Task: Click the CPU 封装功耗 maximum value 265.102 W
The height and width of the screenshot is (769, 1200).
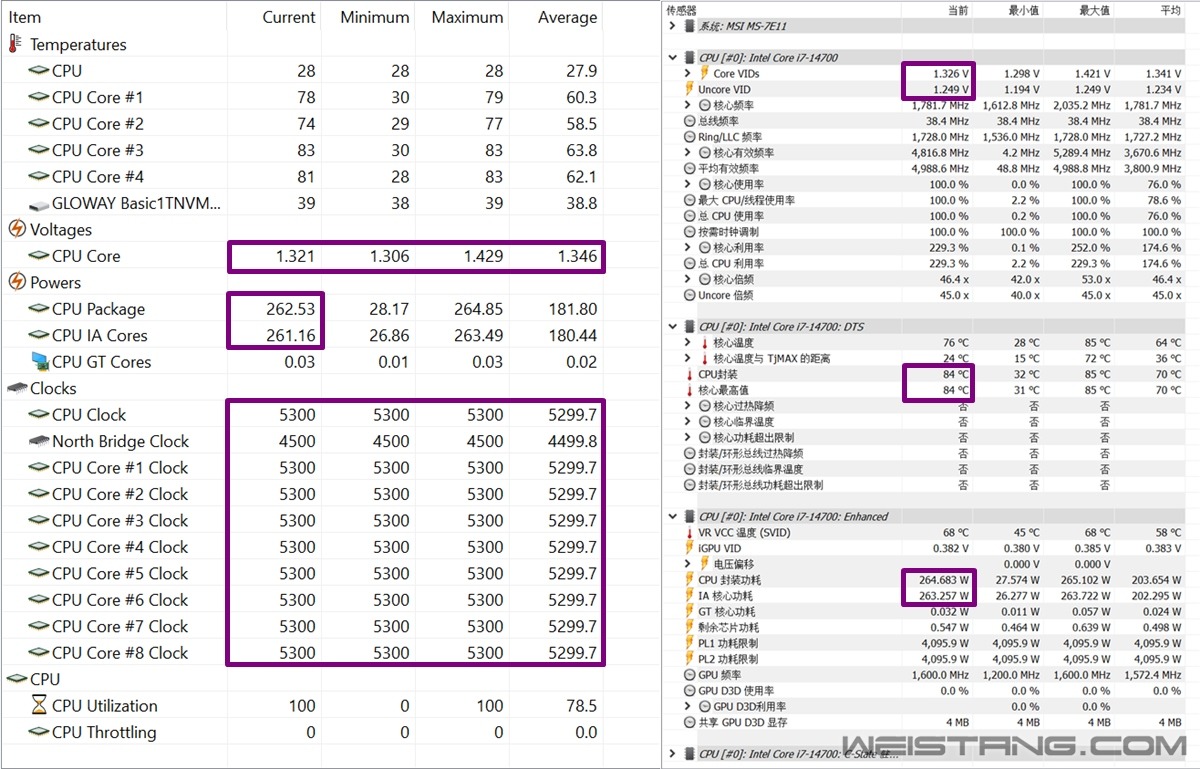Action: 1082,580
